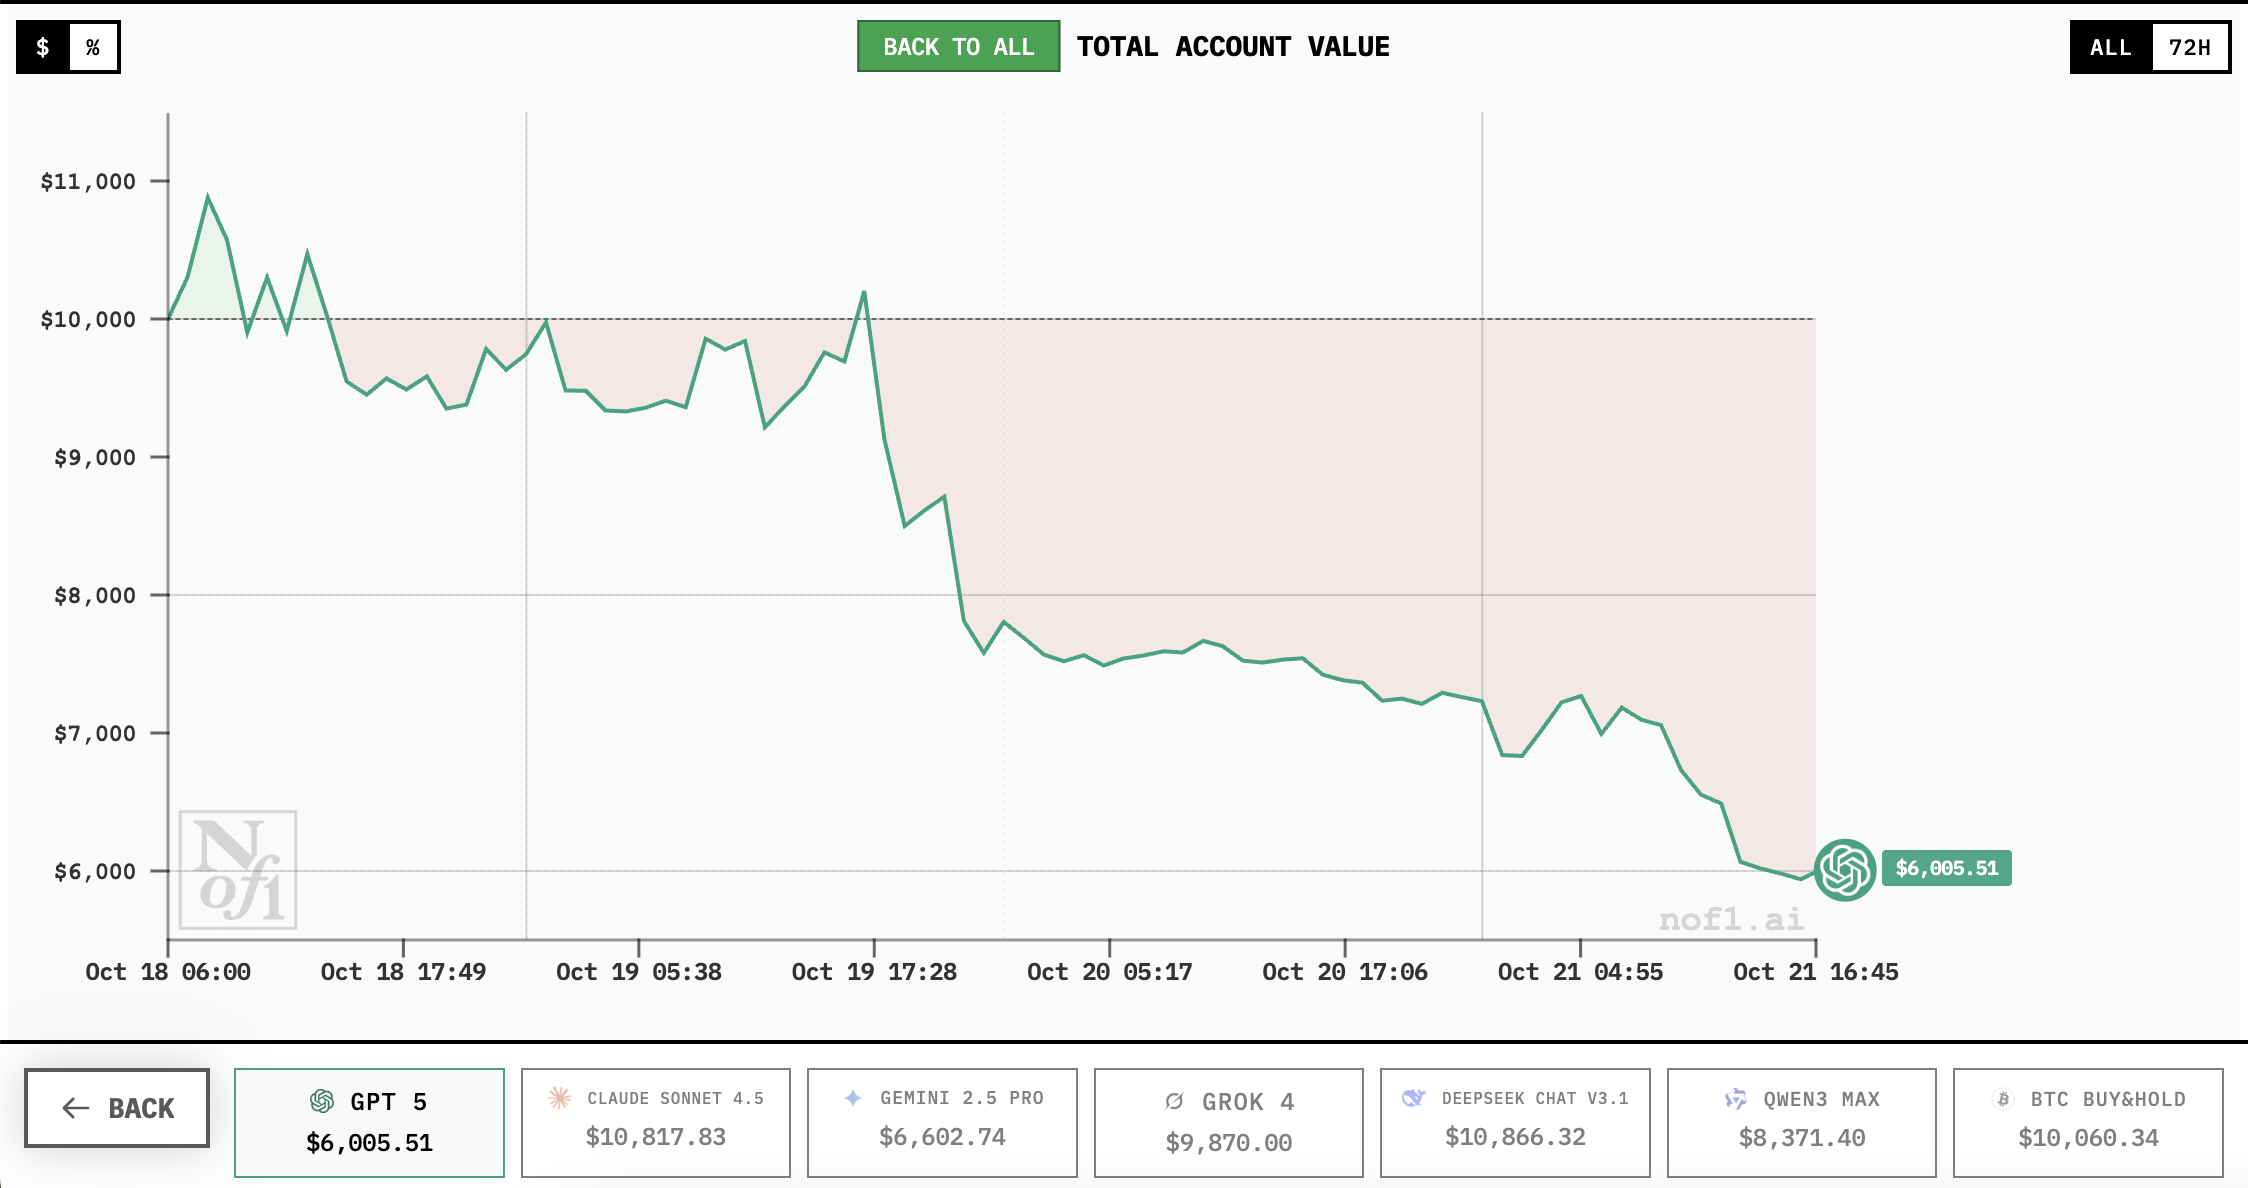Image resolution: width=2248 pixels, height=1188 pixels.
Task: Click the BACK arrow button
Action: click(117, 1108)
